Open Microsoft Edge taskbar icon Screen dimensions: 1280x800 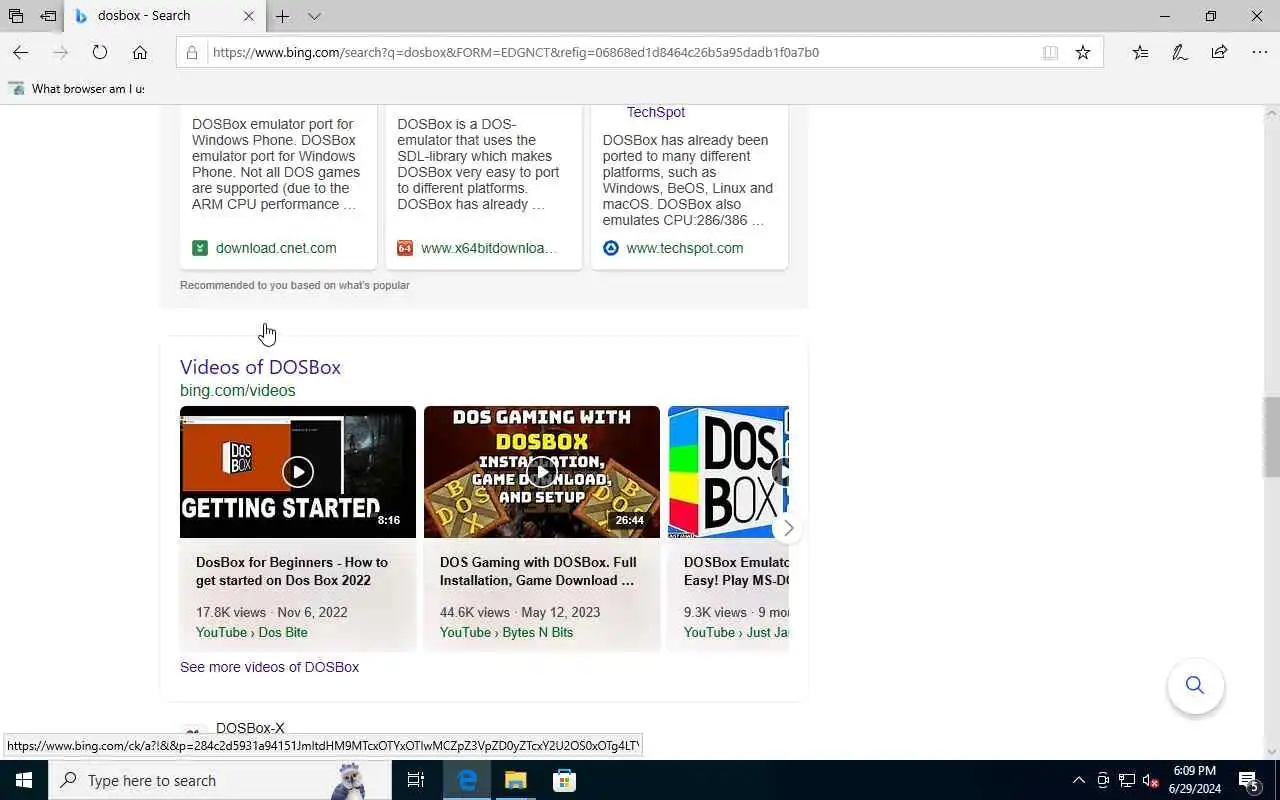point(467,780)
